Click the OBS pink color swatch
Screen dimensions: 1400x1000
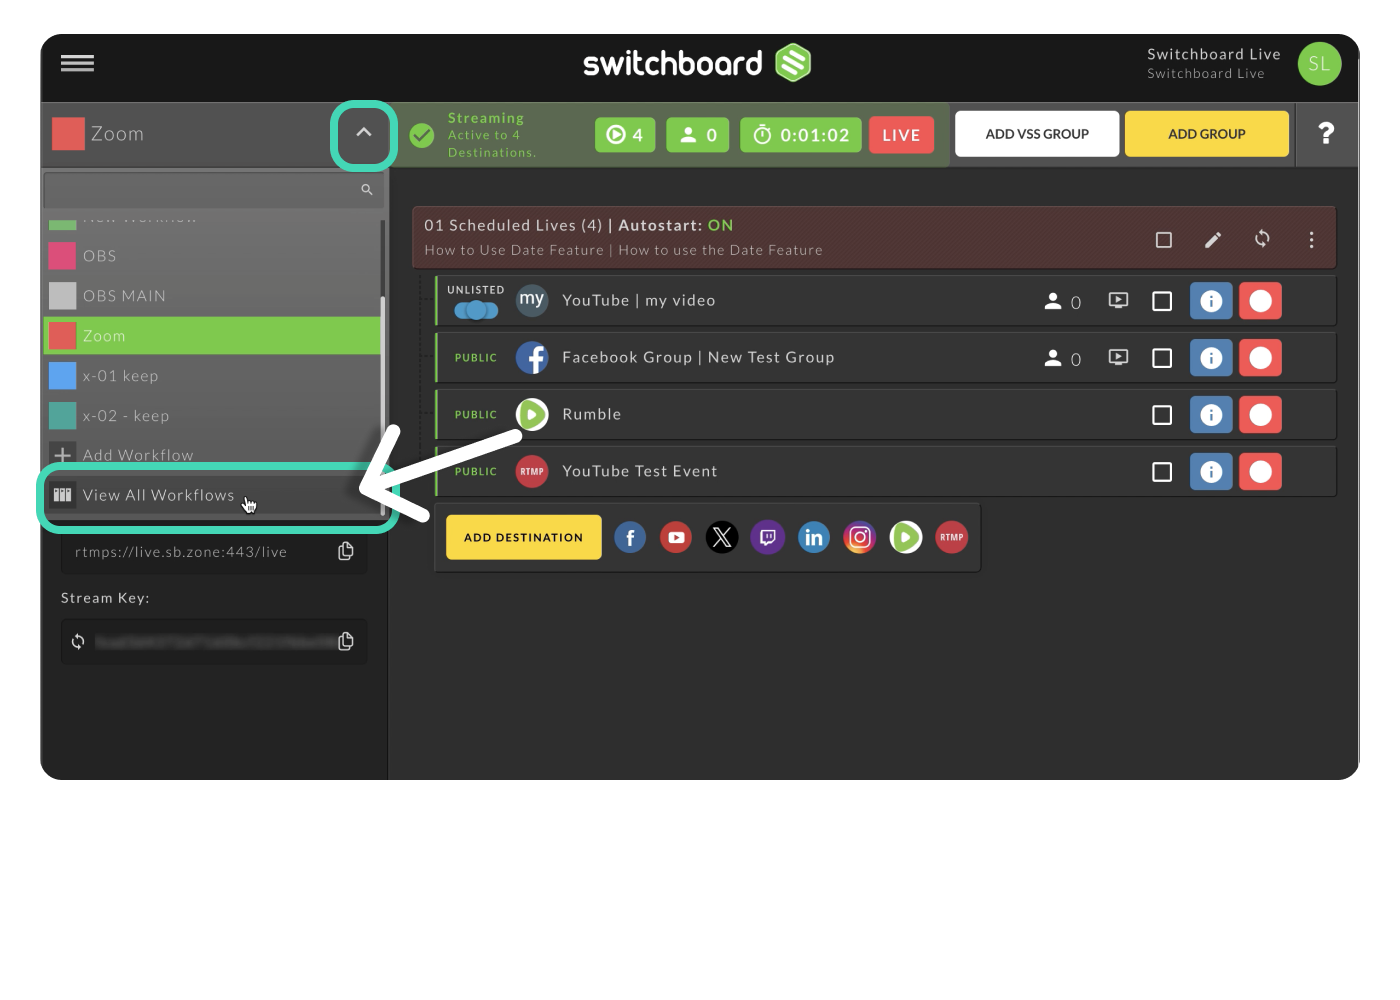click(x=62, y=256)
